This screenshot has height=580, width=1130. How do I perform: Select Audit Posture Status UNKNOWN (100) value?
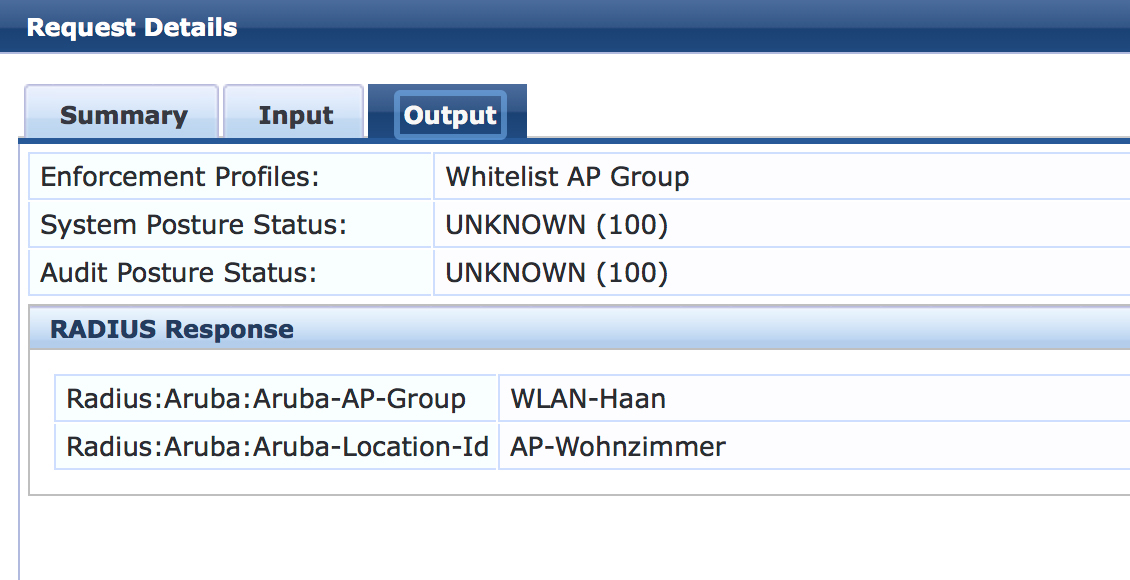[x=556, y=273]
